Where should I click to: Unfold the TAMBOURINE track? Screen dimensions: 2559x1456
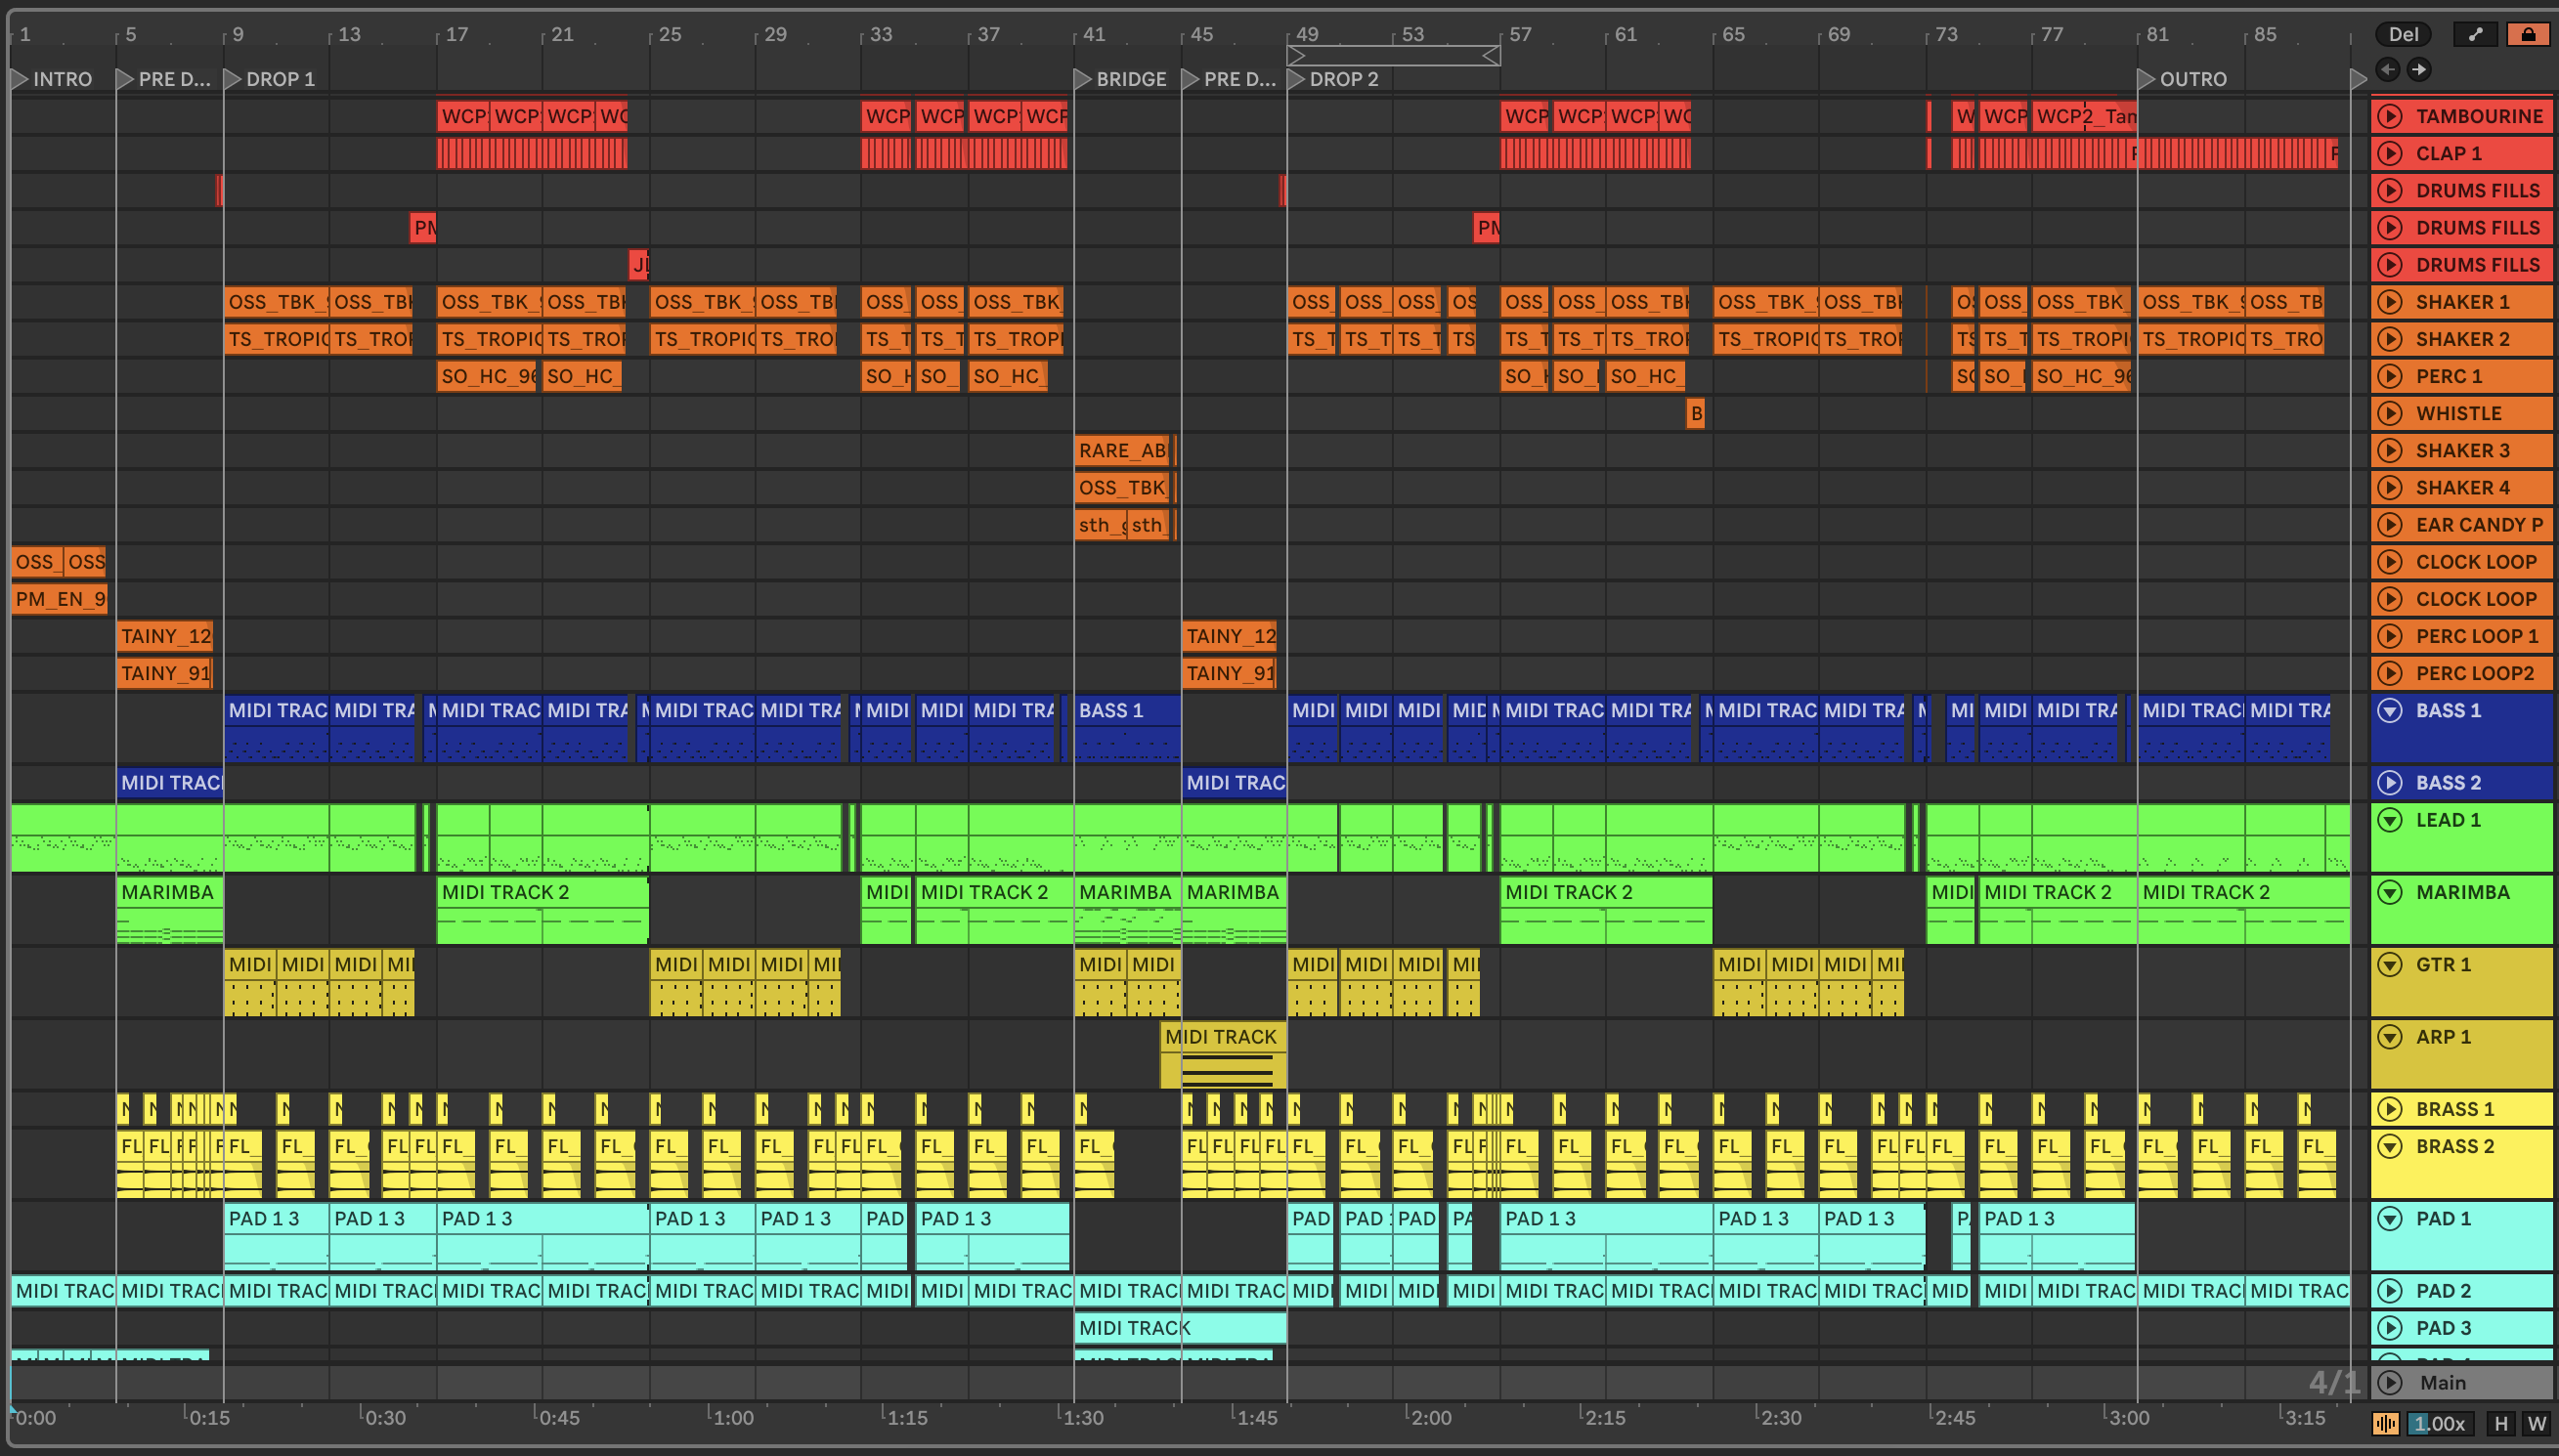[x=2390, y=116]
